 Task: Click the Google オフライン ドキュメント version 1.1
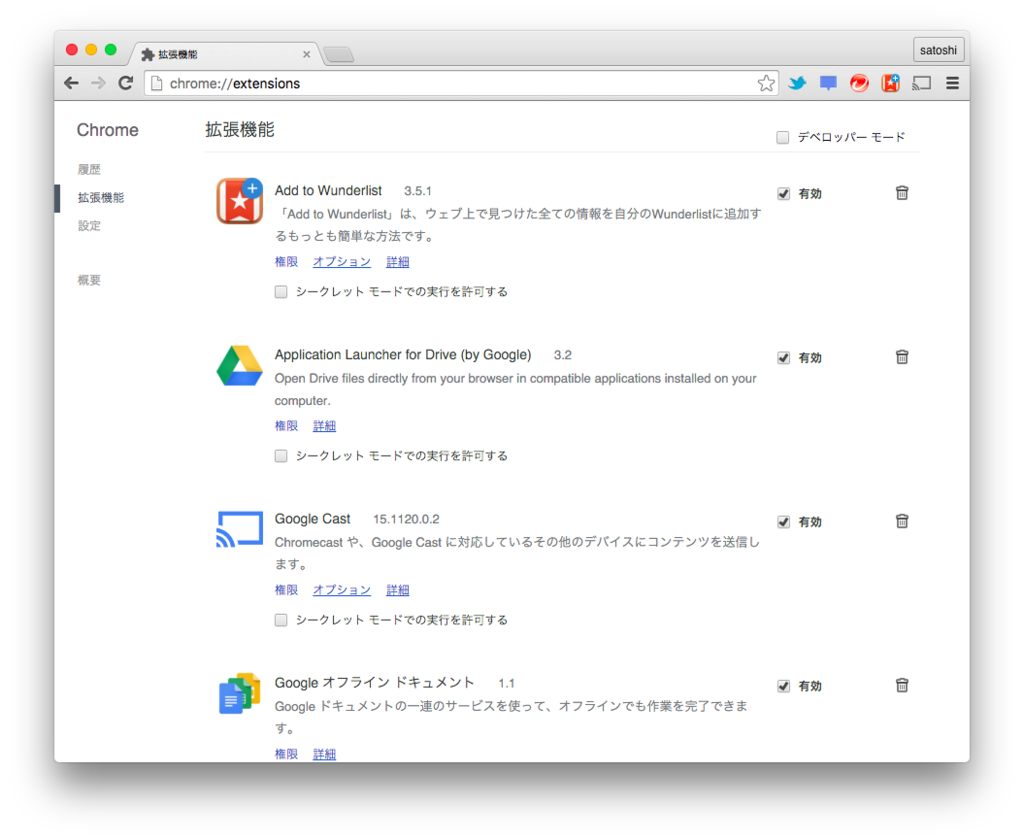point(506,683)
